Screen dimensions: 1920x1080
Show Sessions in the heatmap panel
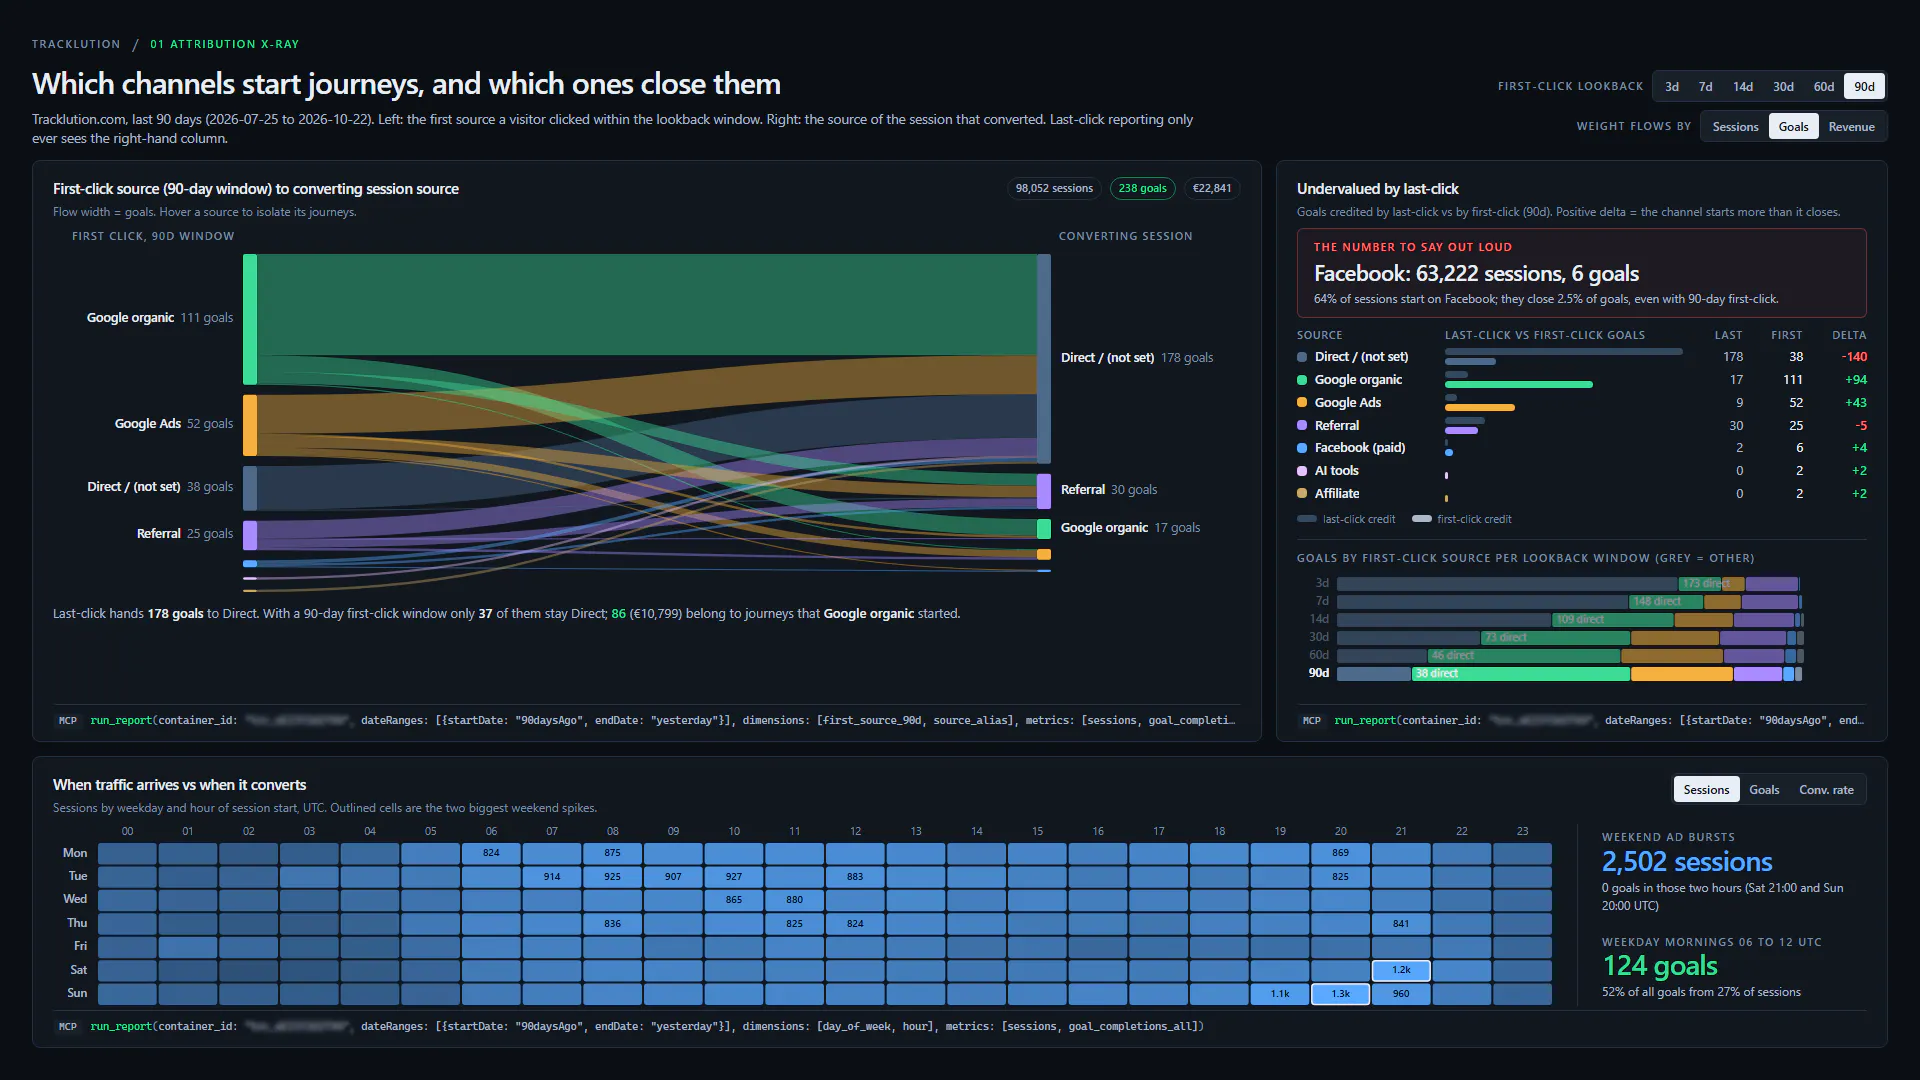(1706, 790)
